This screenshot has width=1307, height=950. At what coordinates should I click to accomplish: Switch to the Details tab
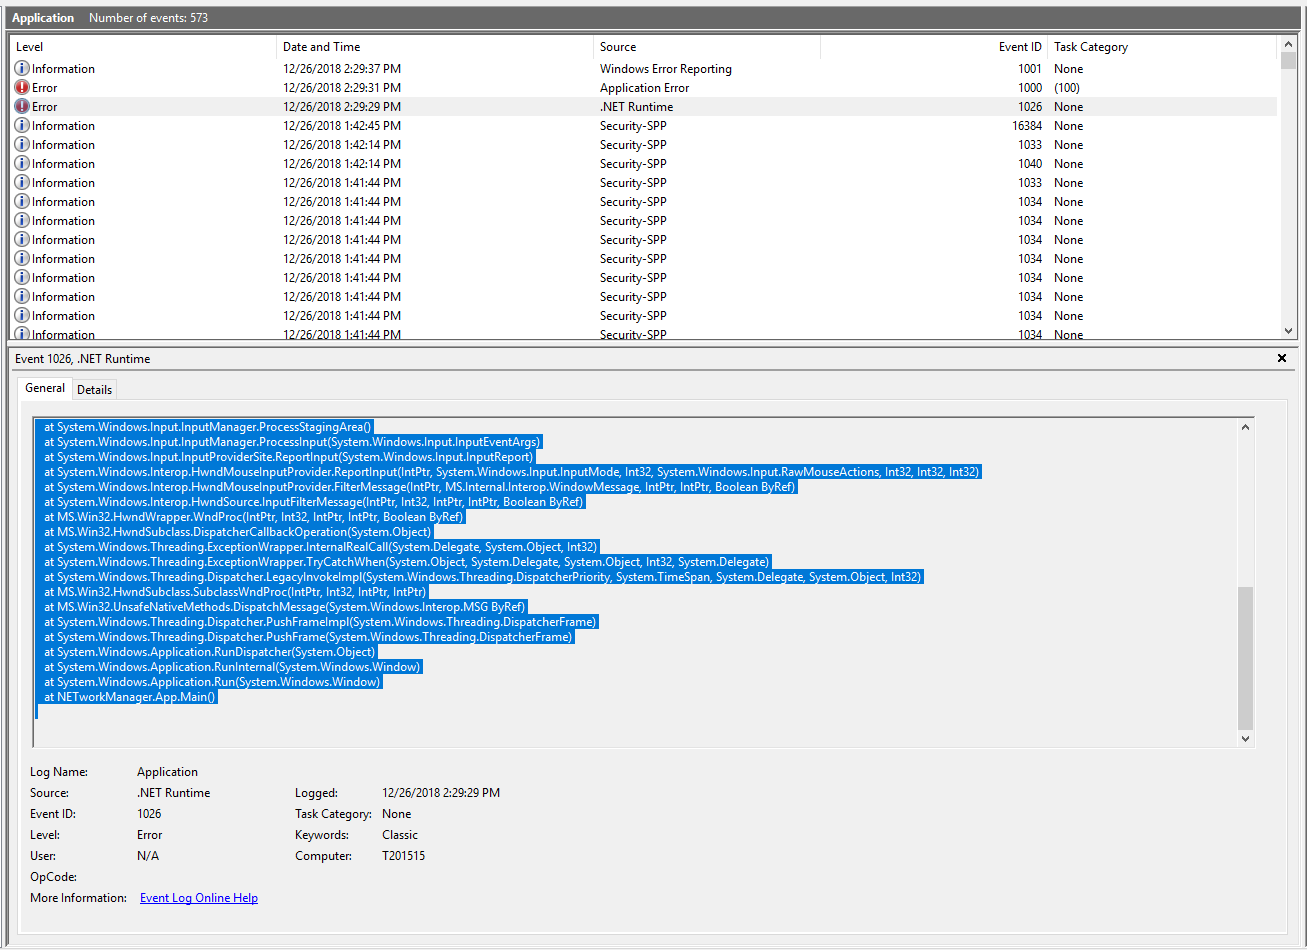94,388
